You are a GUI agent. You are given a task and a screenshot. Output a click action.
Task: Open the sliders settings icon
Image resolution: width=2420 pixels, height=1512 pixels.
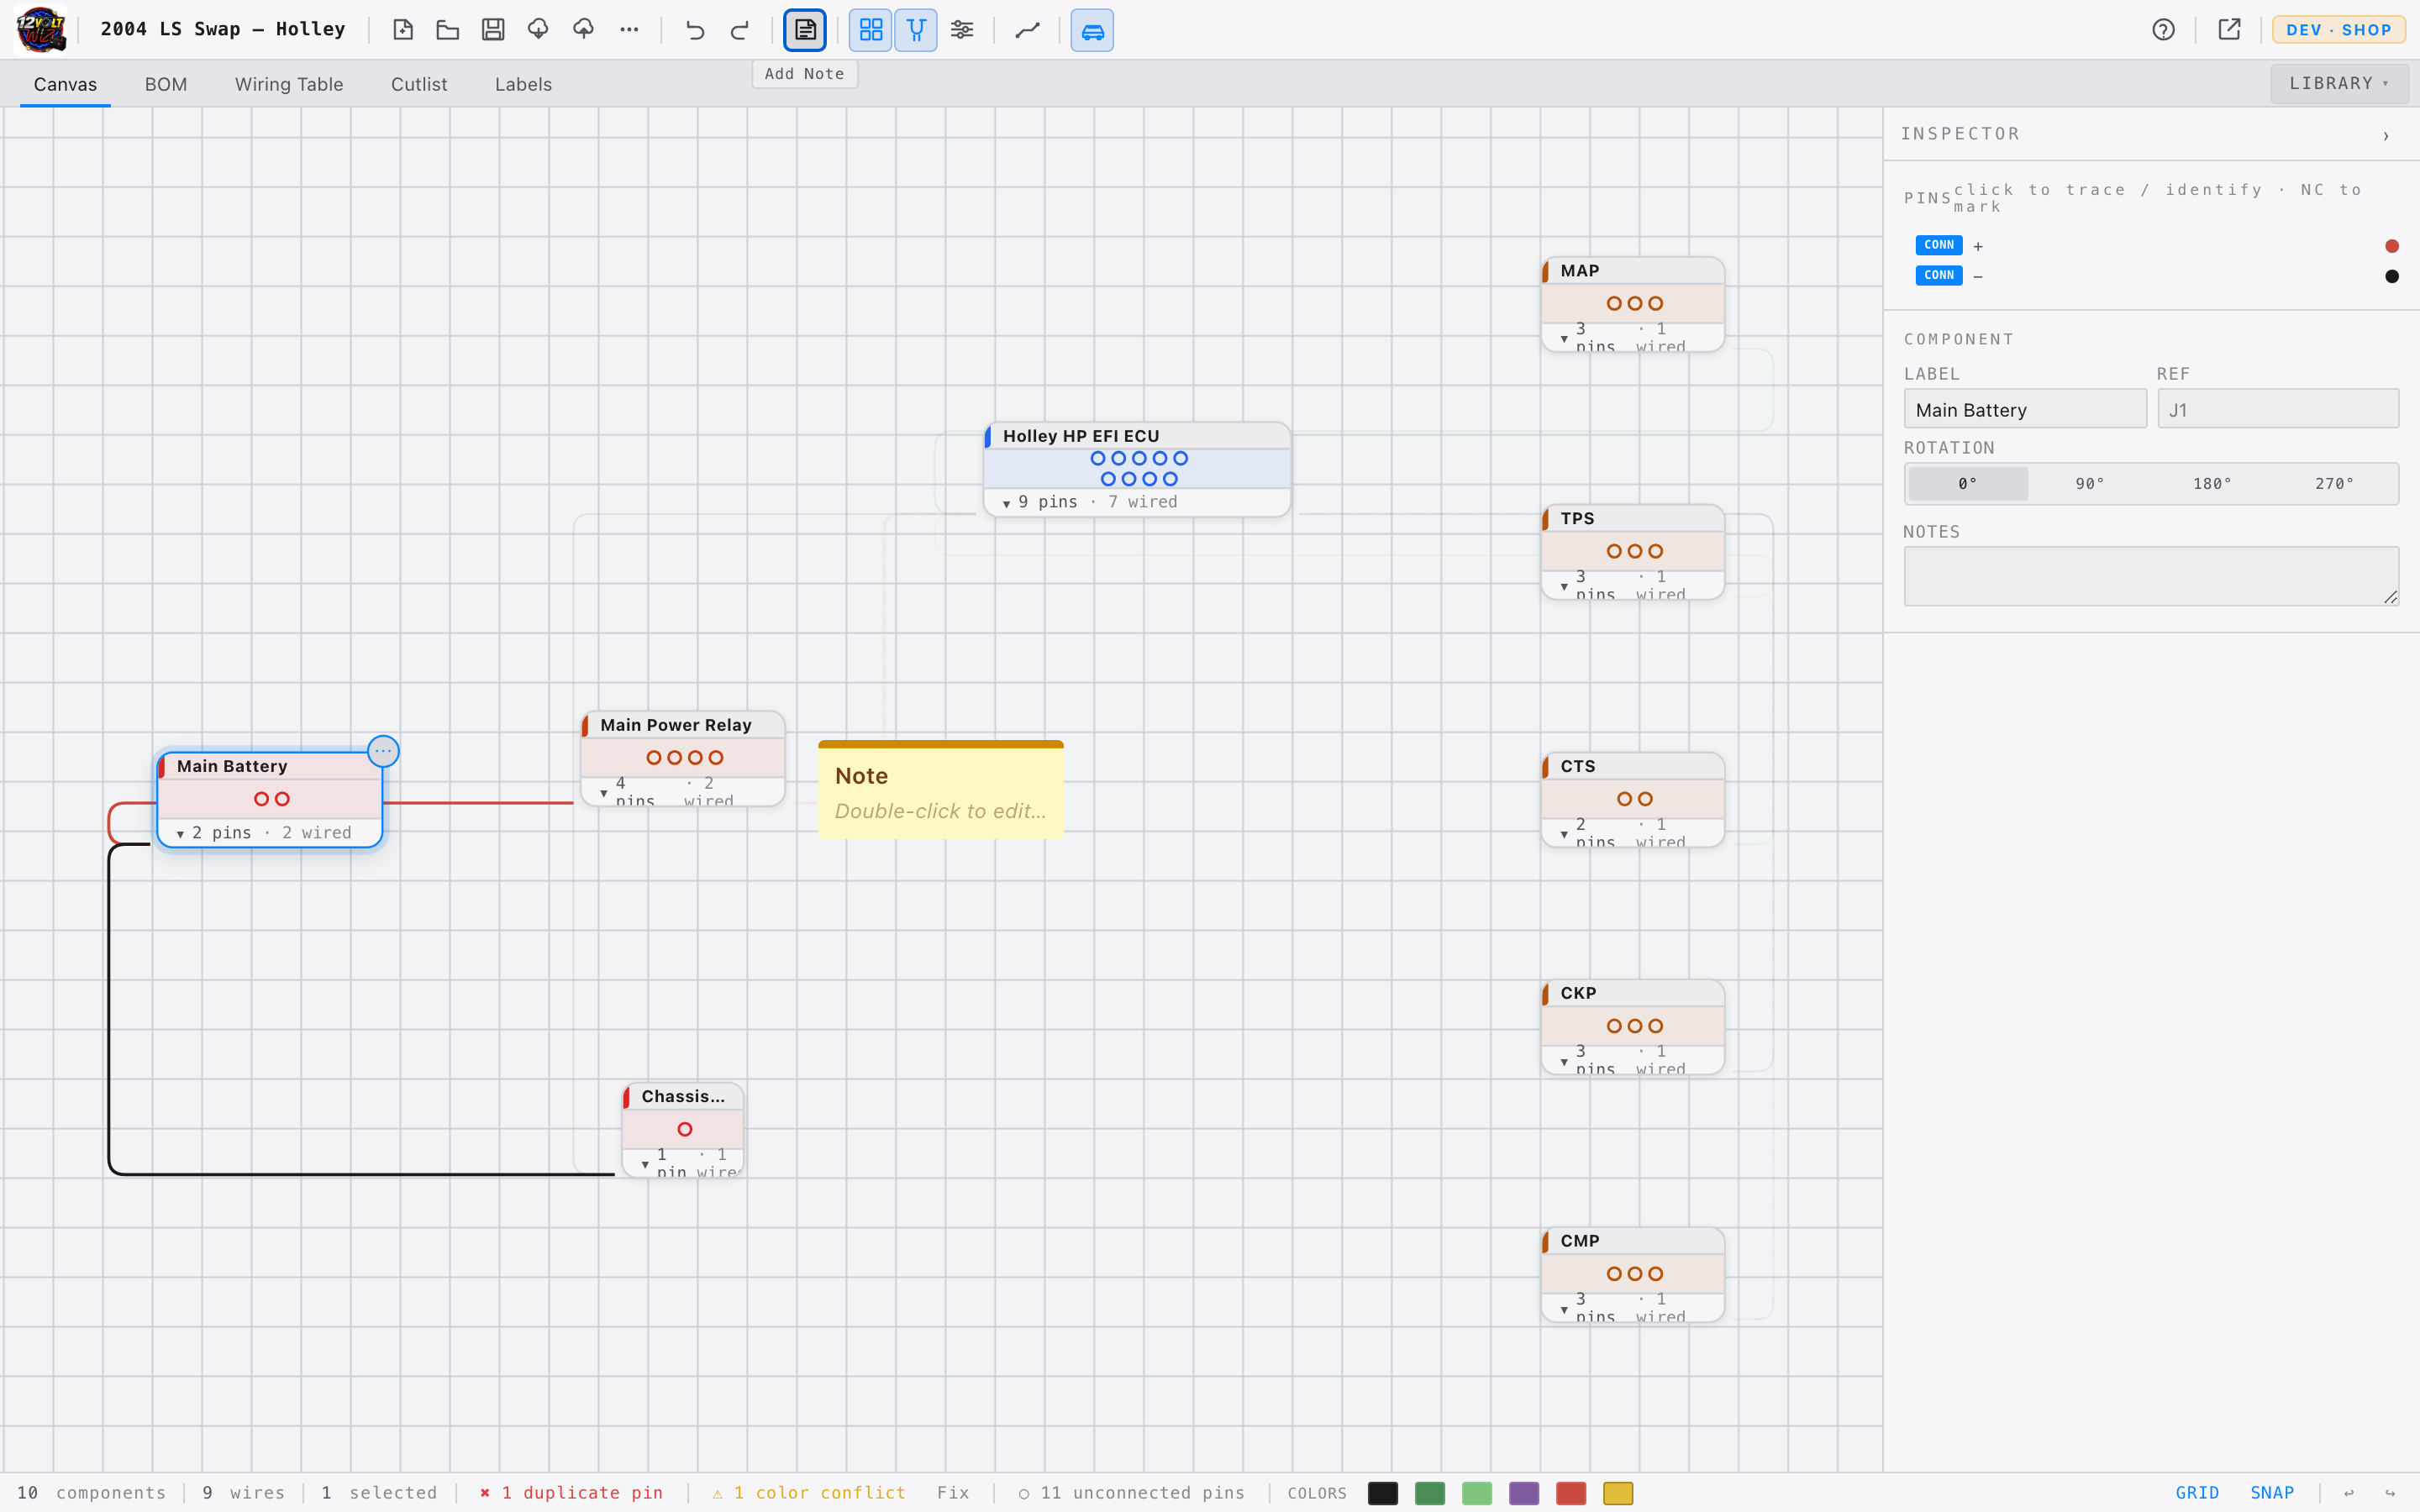coord(962,30)
